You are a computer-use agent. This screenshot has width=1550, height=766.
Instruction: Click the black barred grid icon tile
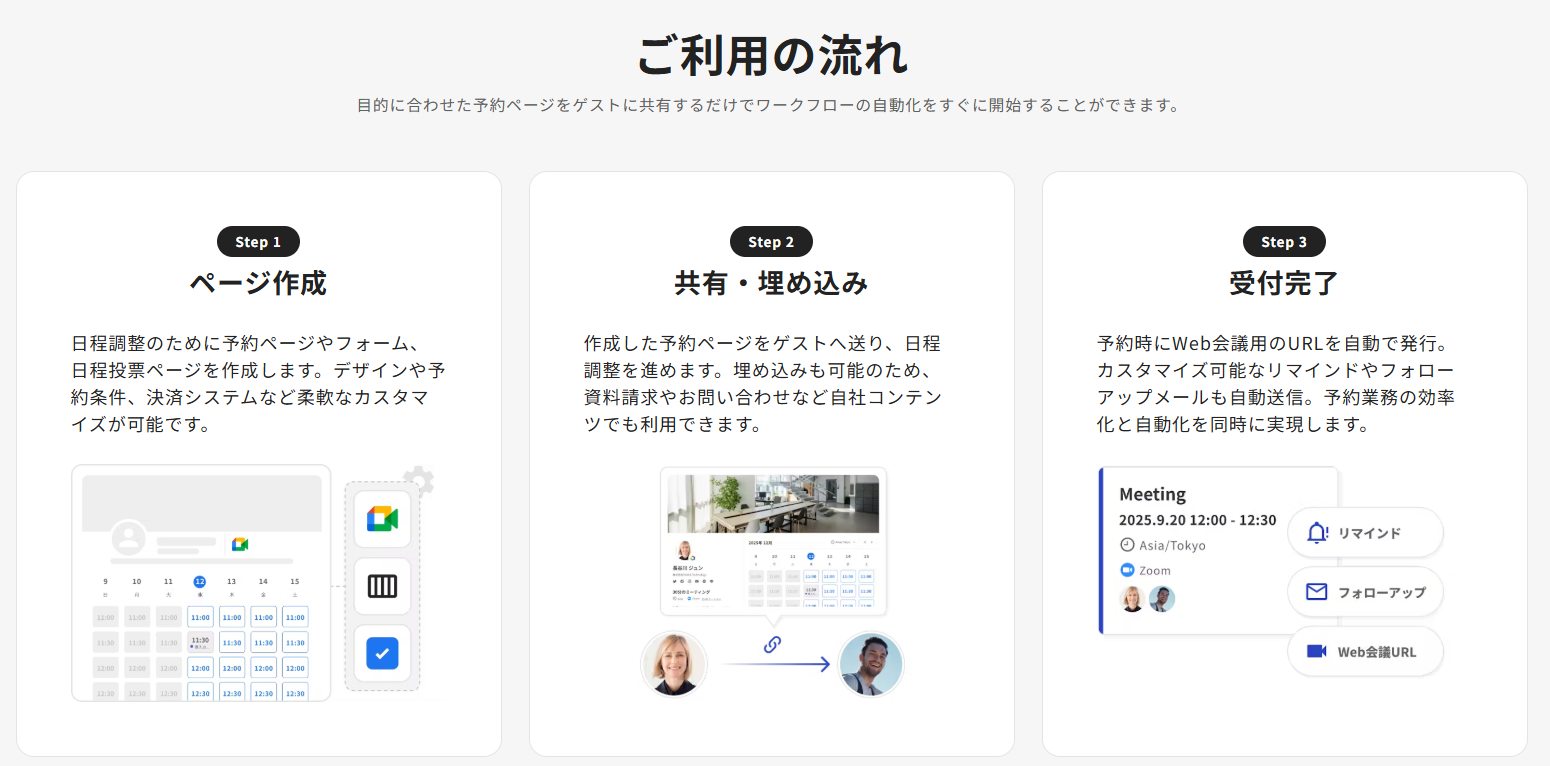(382, 586)
